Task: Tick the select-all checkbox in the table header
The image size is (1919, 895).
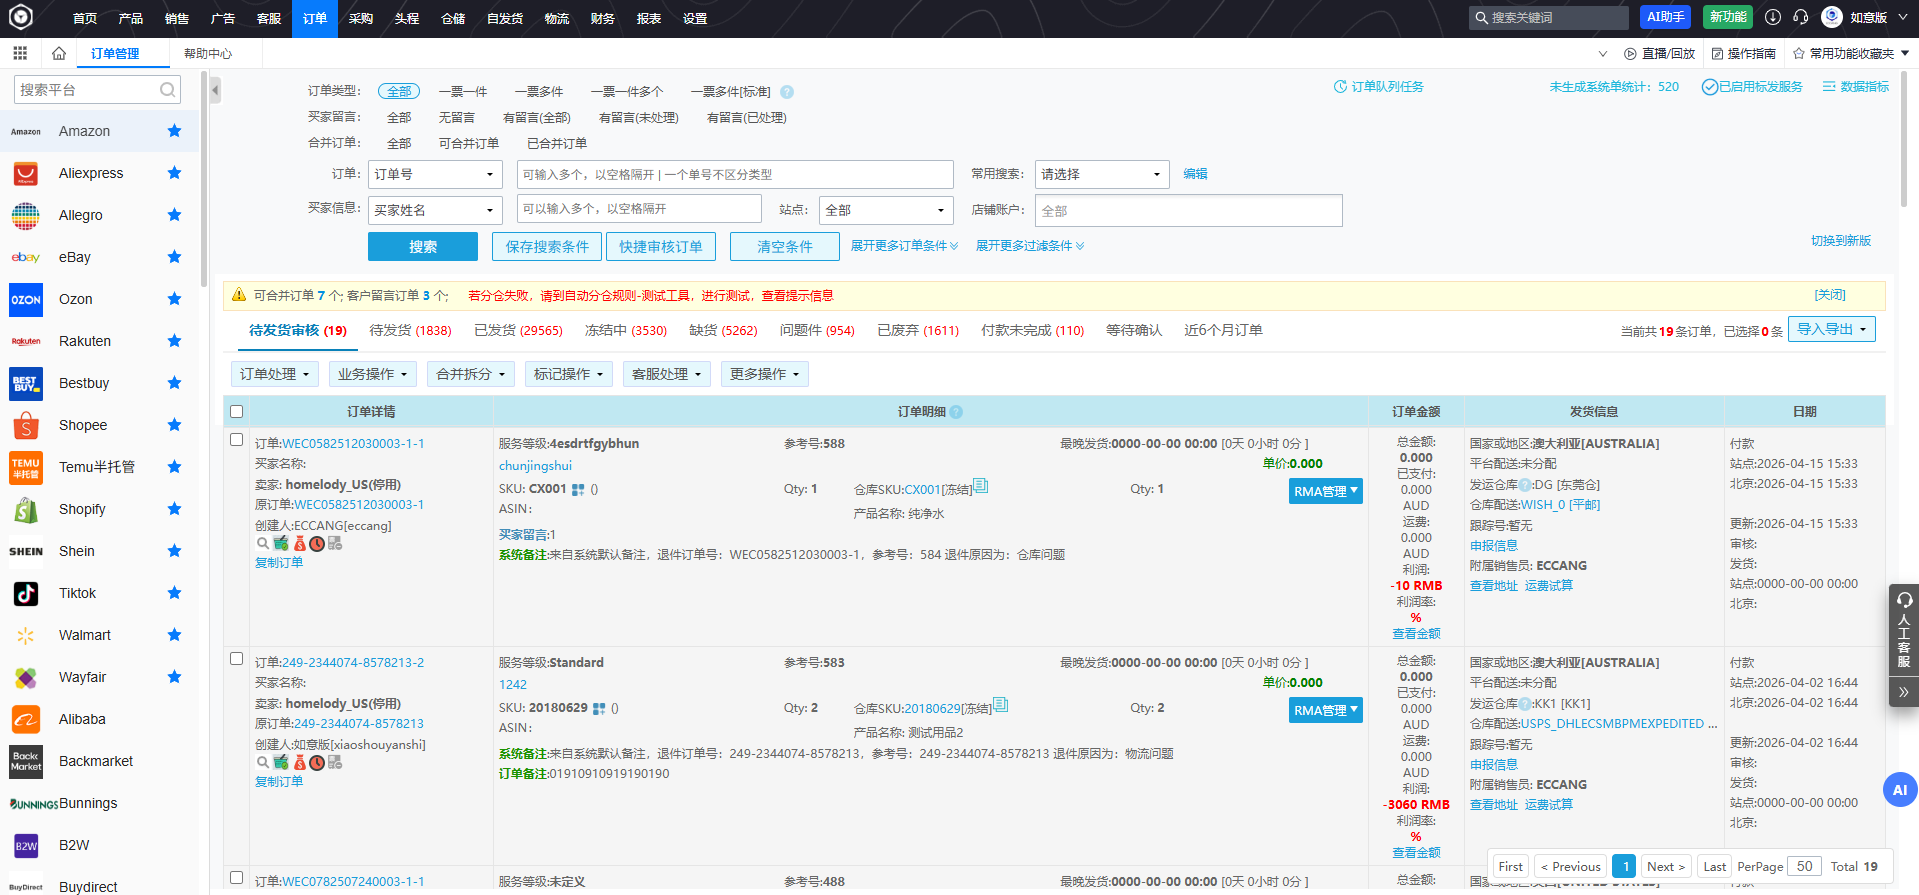Action: pyautogui.click(x=237, y=411)
